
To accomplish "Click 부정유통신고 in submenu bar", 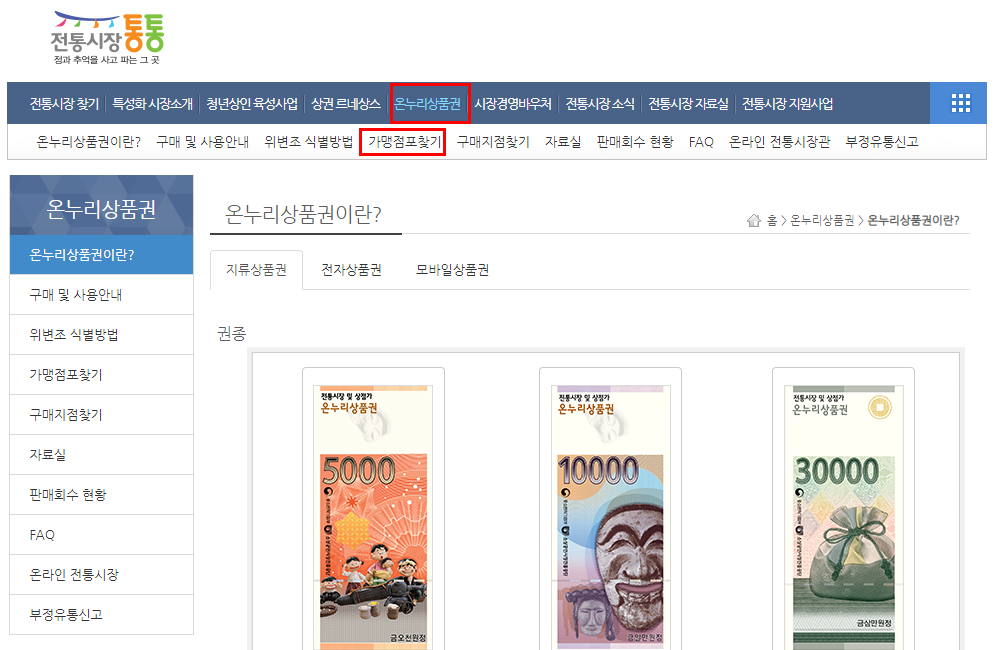I will 882,142.
